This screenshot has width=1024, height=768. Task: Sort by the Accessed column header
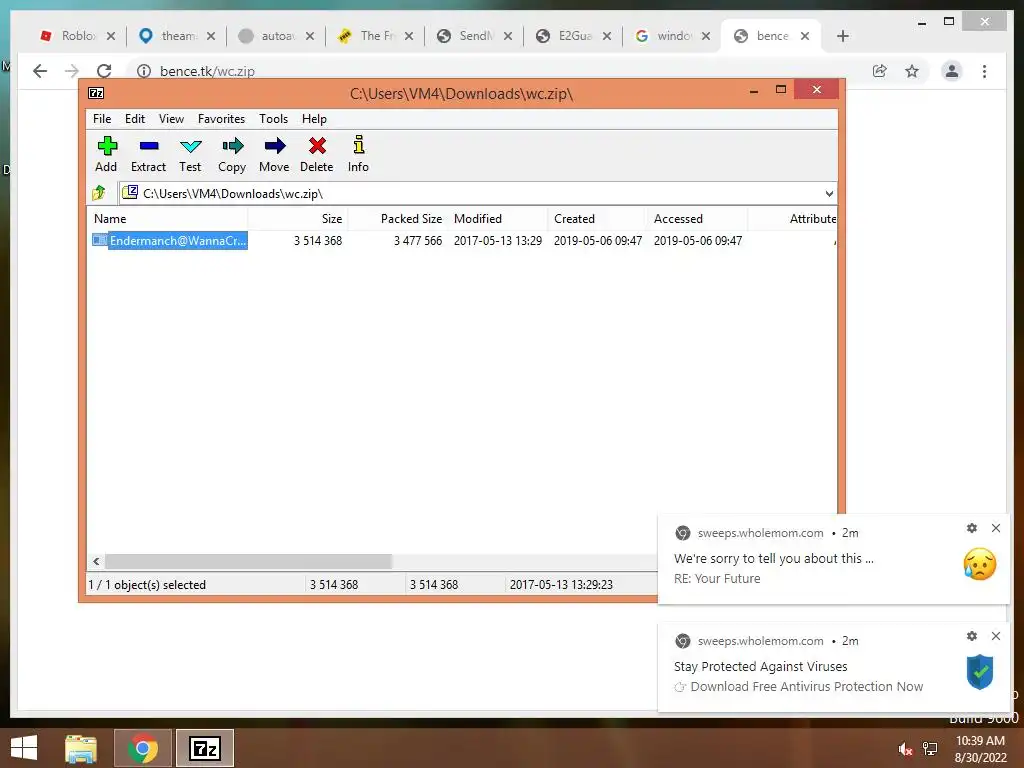(697, 219)
